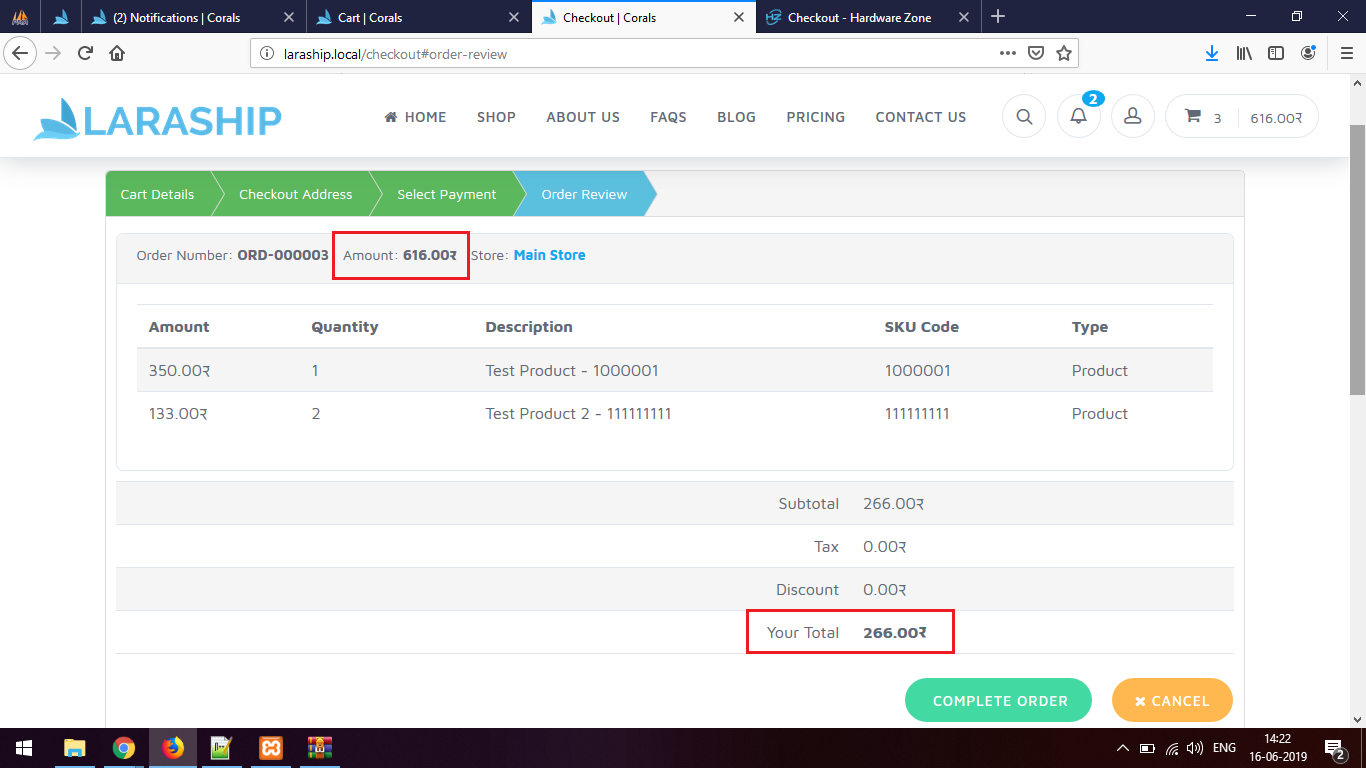Viewport: 1366px width, 768px height.
Task: Go back to the Checkout Address step
Action: pos(295,194)
